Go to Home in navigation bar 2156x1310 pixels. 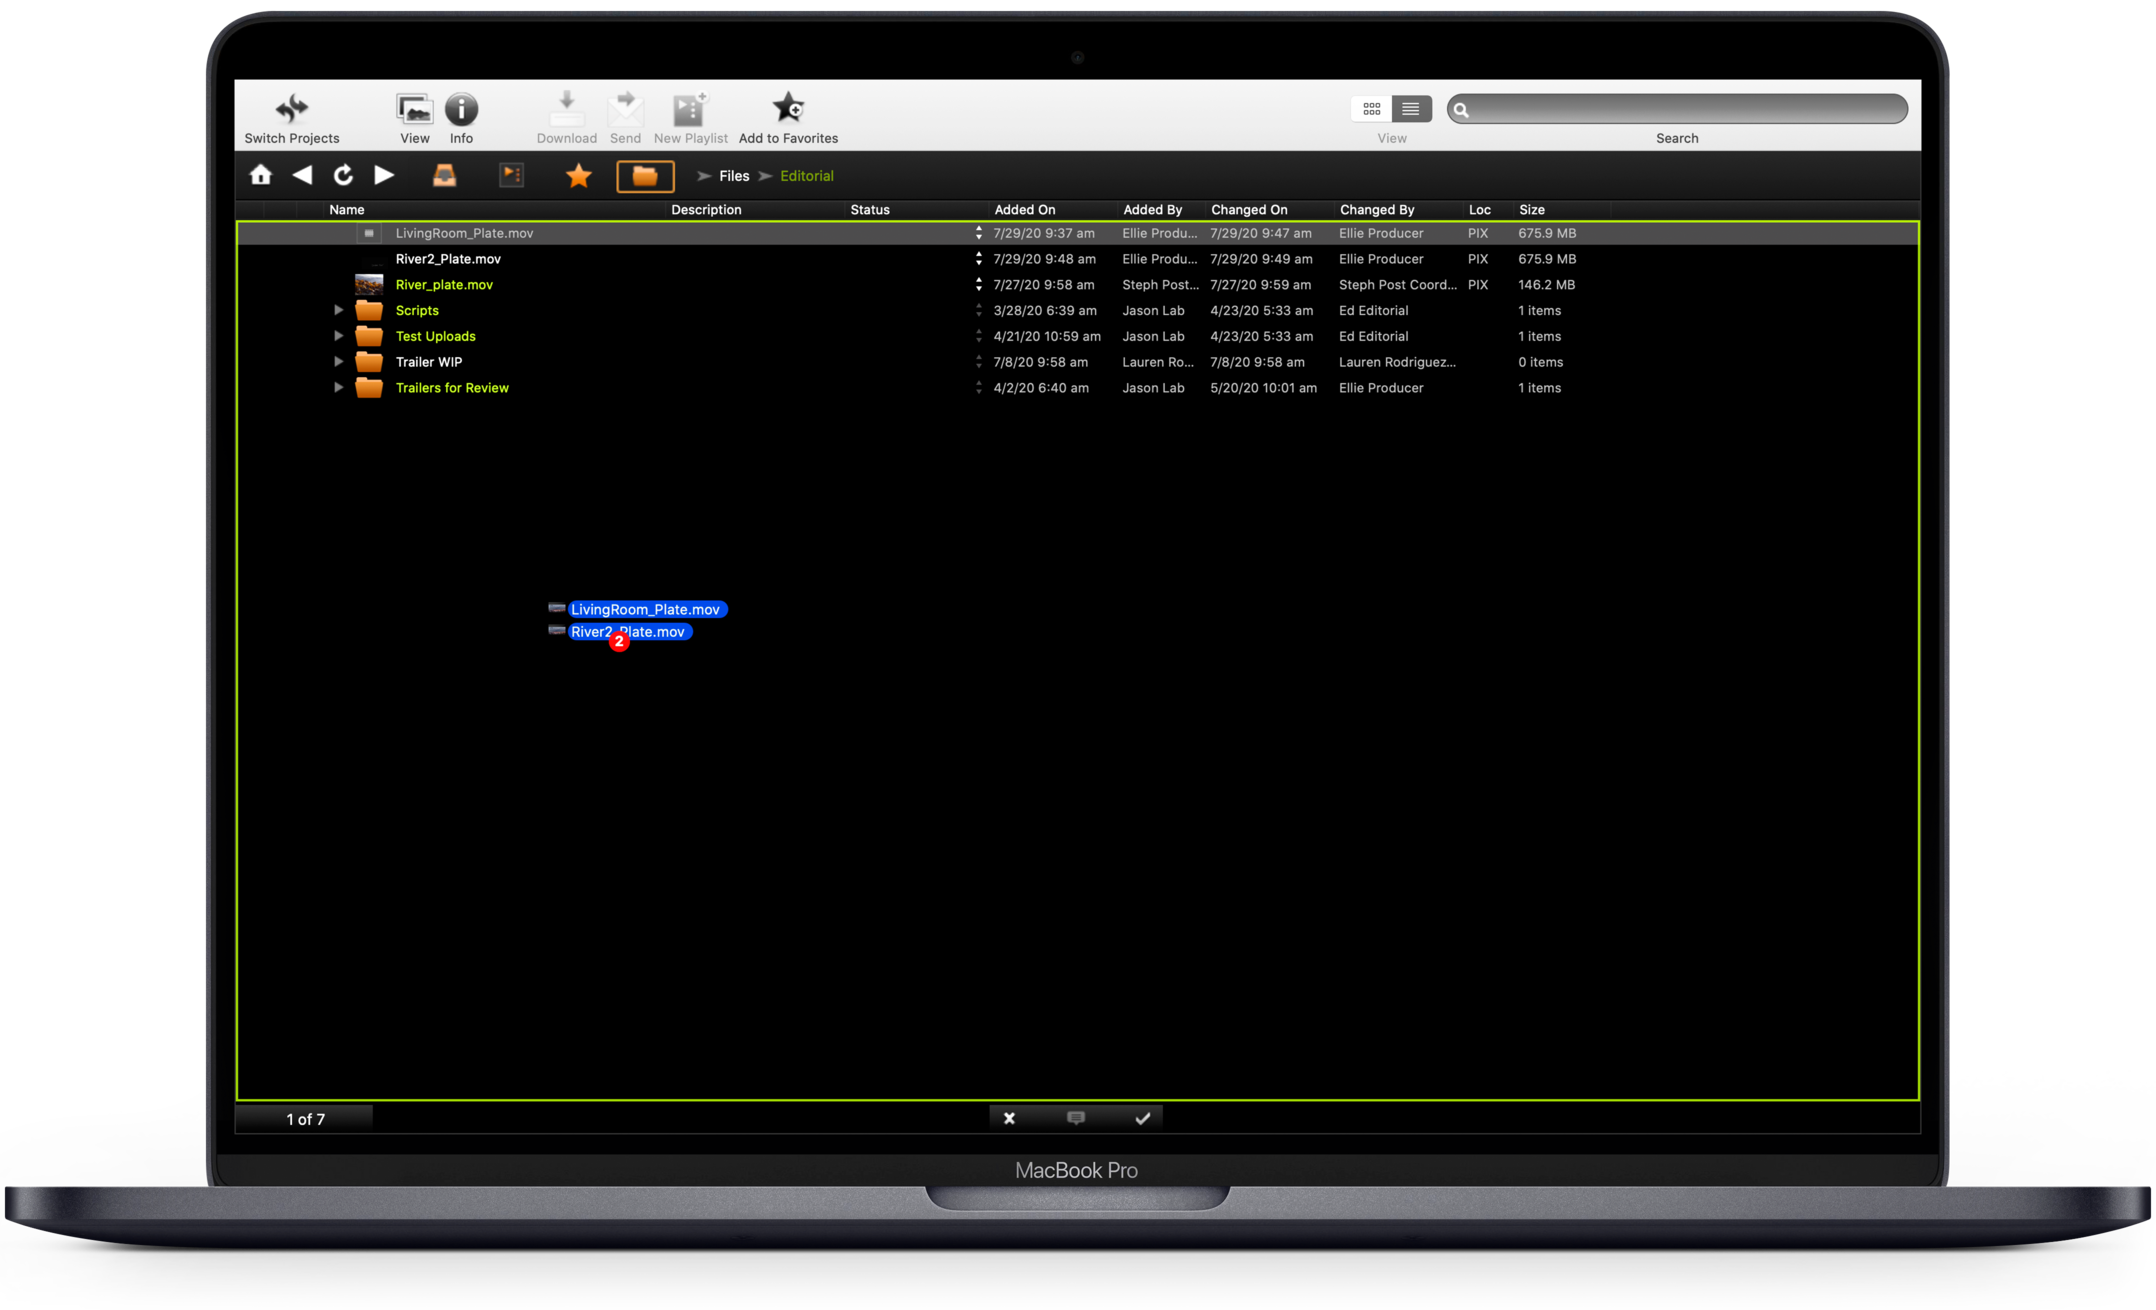coord(261,175)
